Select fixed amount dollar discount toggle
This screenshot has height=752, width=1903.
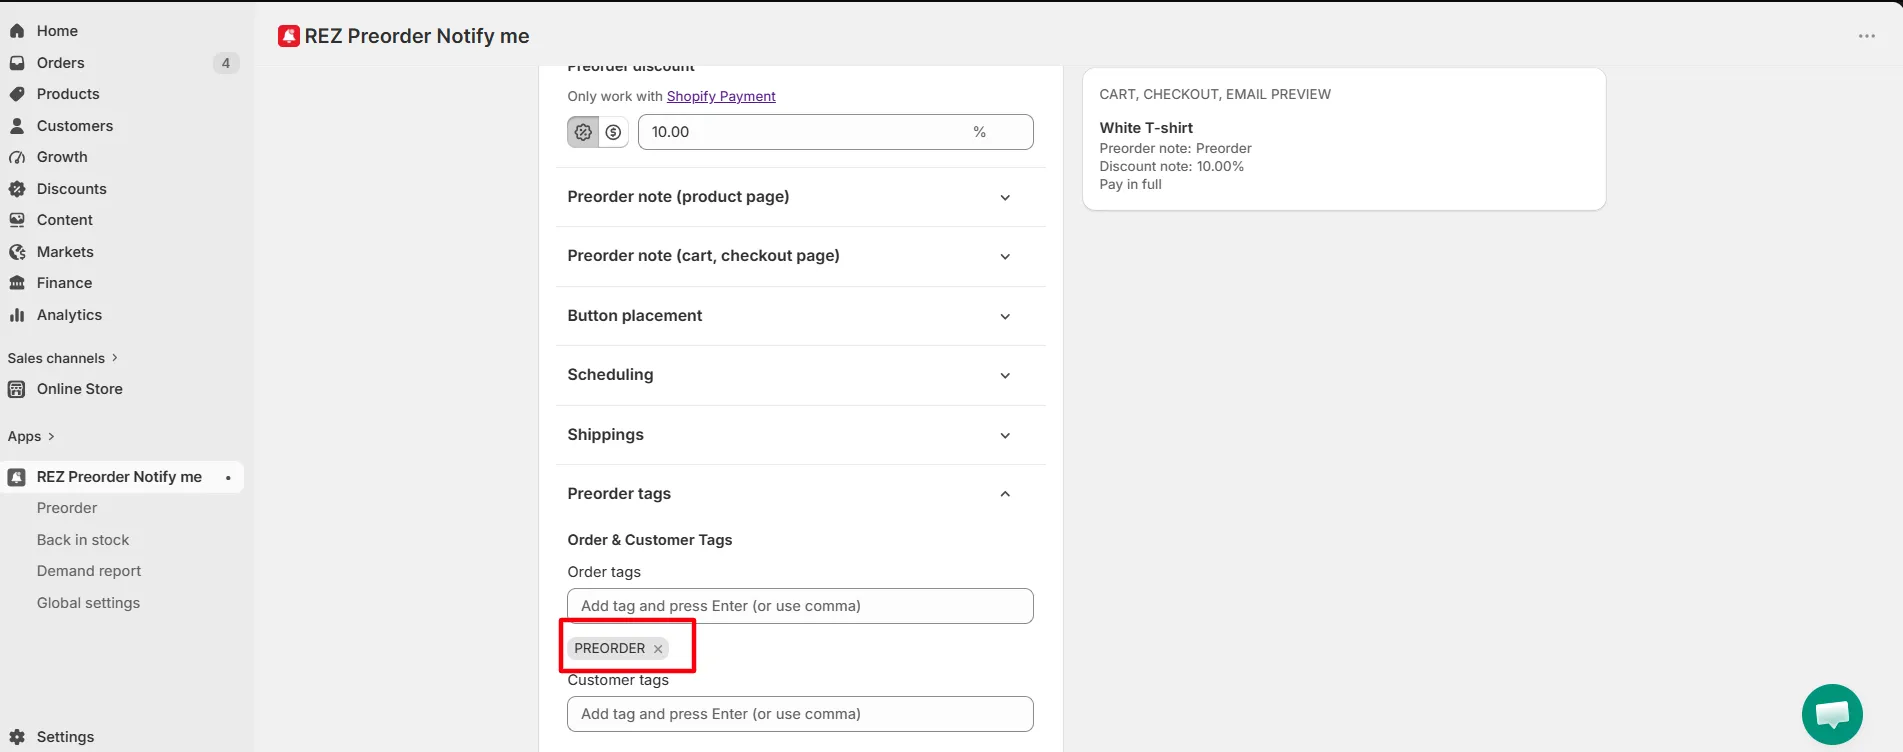point(613,132)
